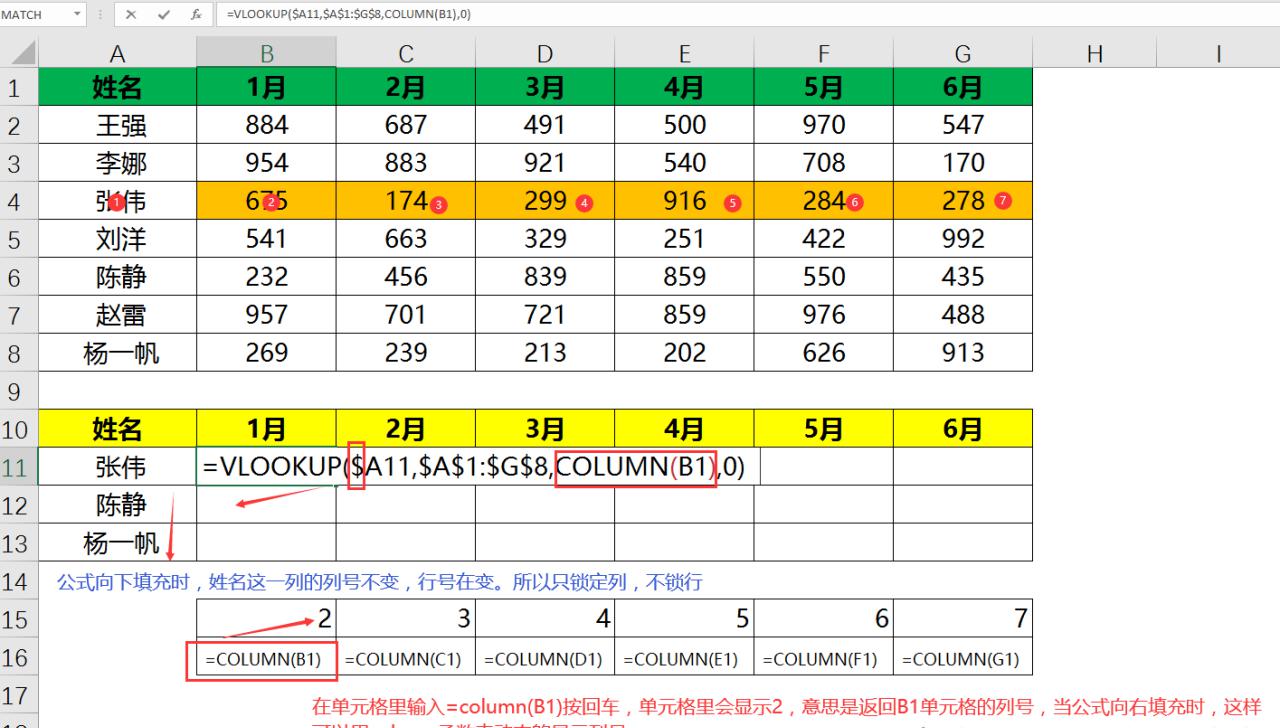
Task: Select all cells via corner triangle
Action: point(20,53)
